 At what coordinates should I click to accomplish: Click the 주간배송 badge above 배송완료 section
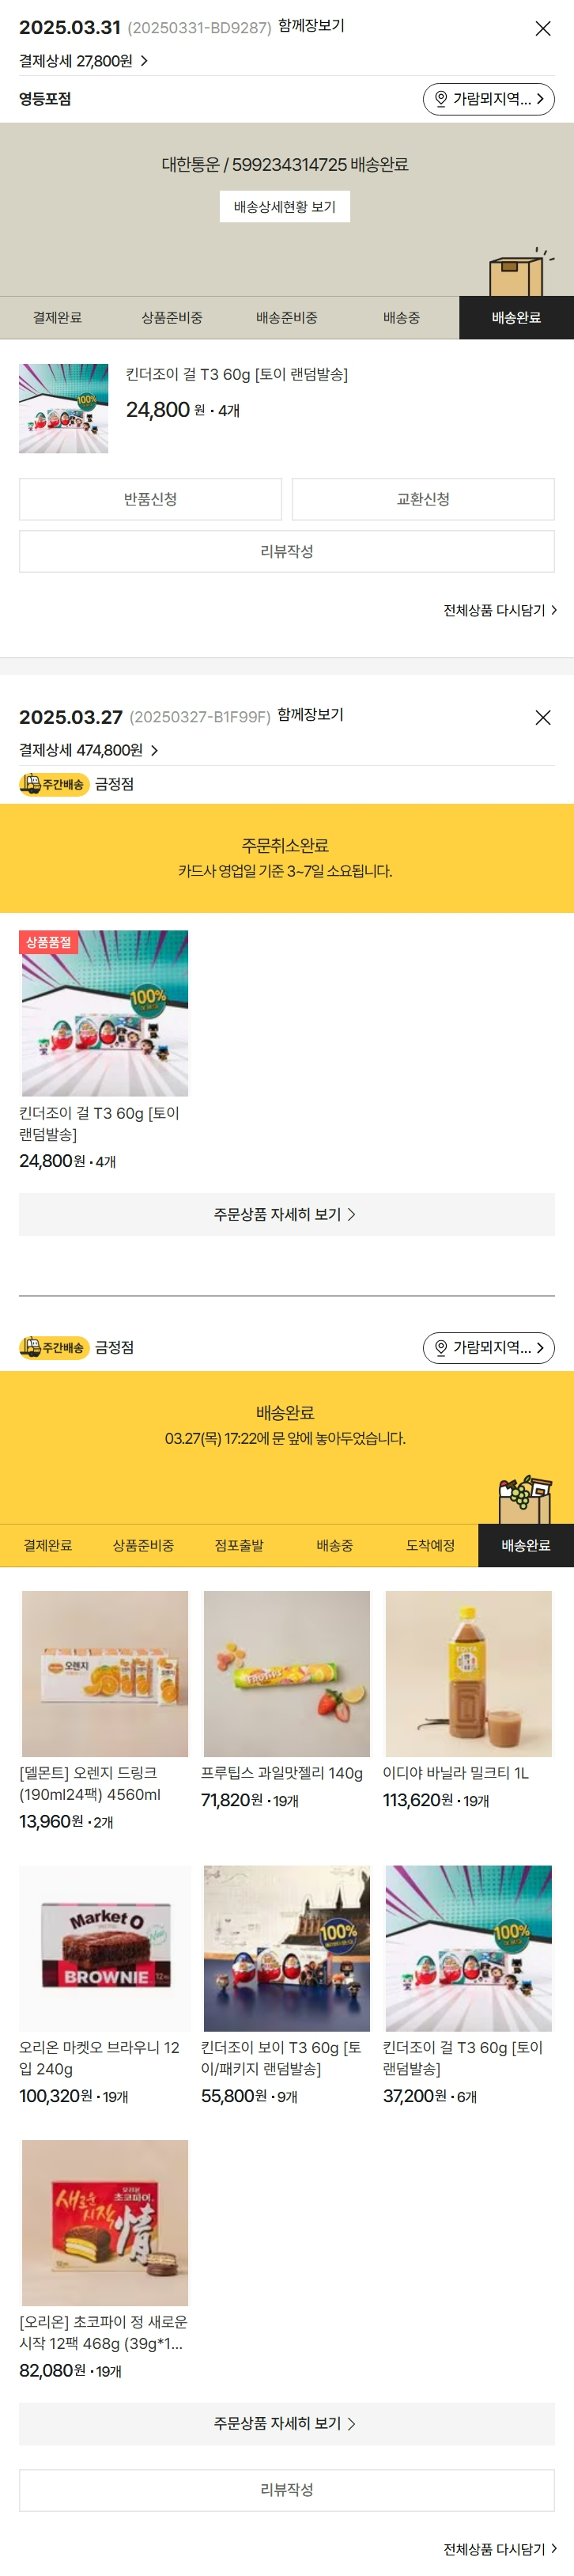coord(55,1348)
